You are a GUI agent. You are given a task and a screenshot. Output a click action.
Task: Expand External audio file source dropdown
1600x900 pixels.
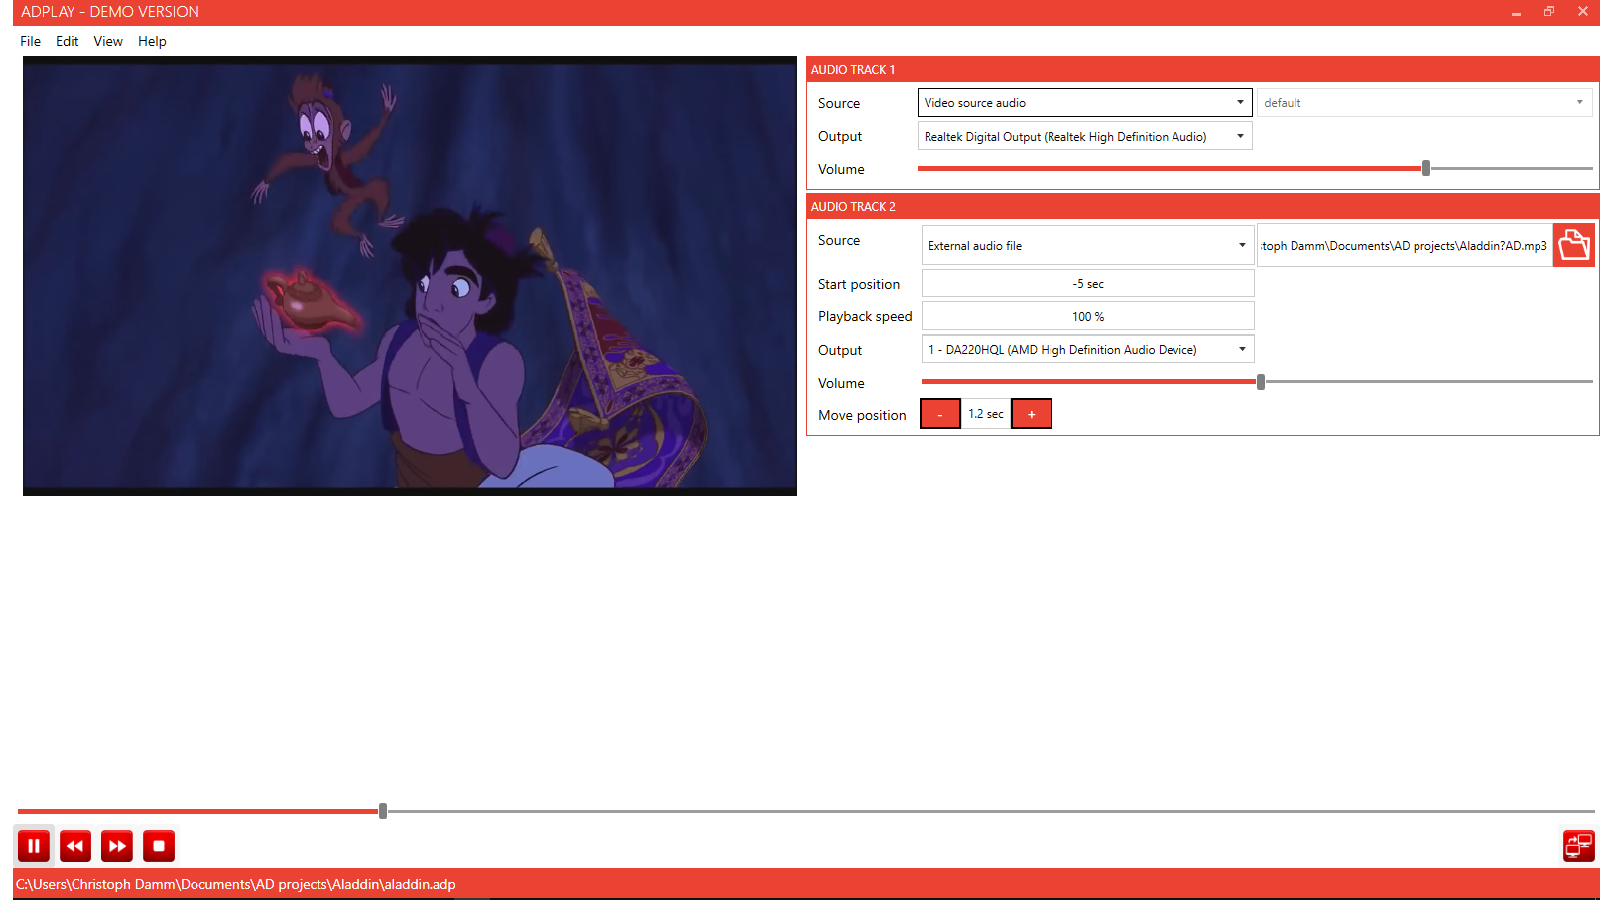[x=1088, y=245]
